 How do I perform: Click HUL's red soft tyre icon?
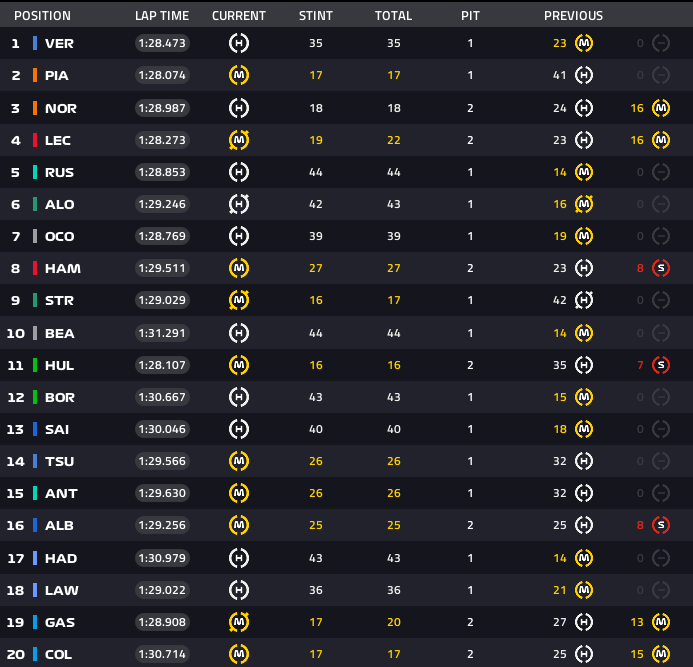[660, 365]
